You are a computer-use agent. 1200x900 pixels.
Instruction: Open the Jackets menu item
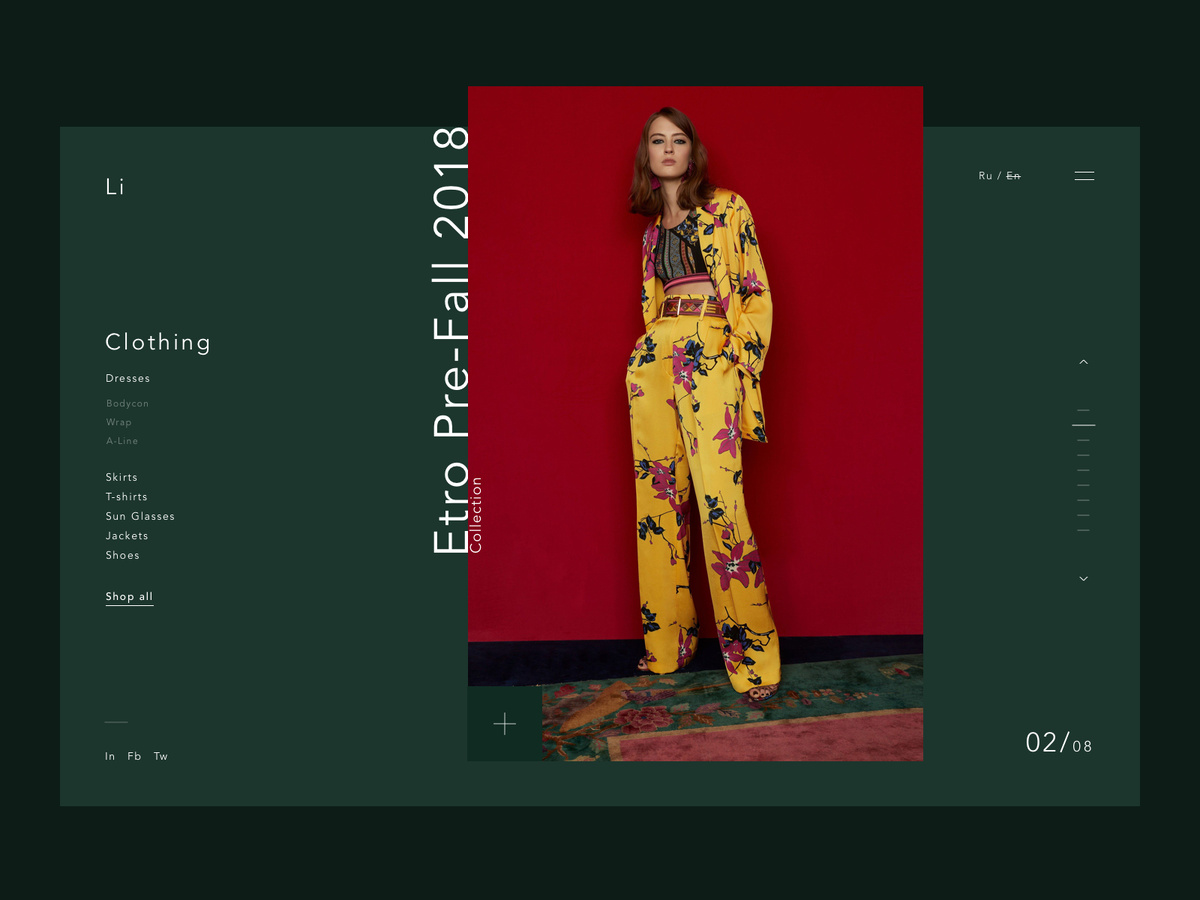127,536
